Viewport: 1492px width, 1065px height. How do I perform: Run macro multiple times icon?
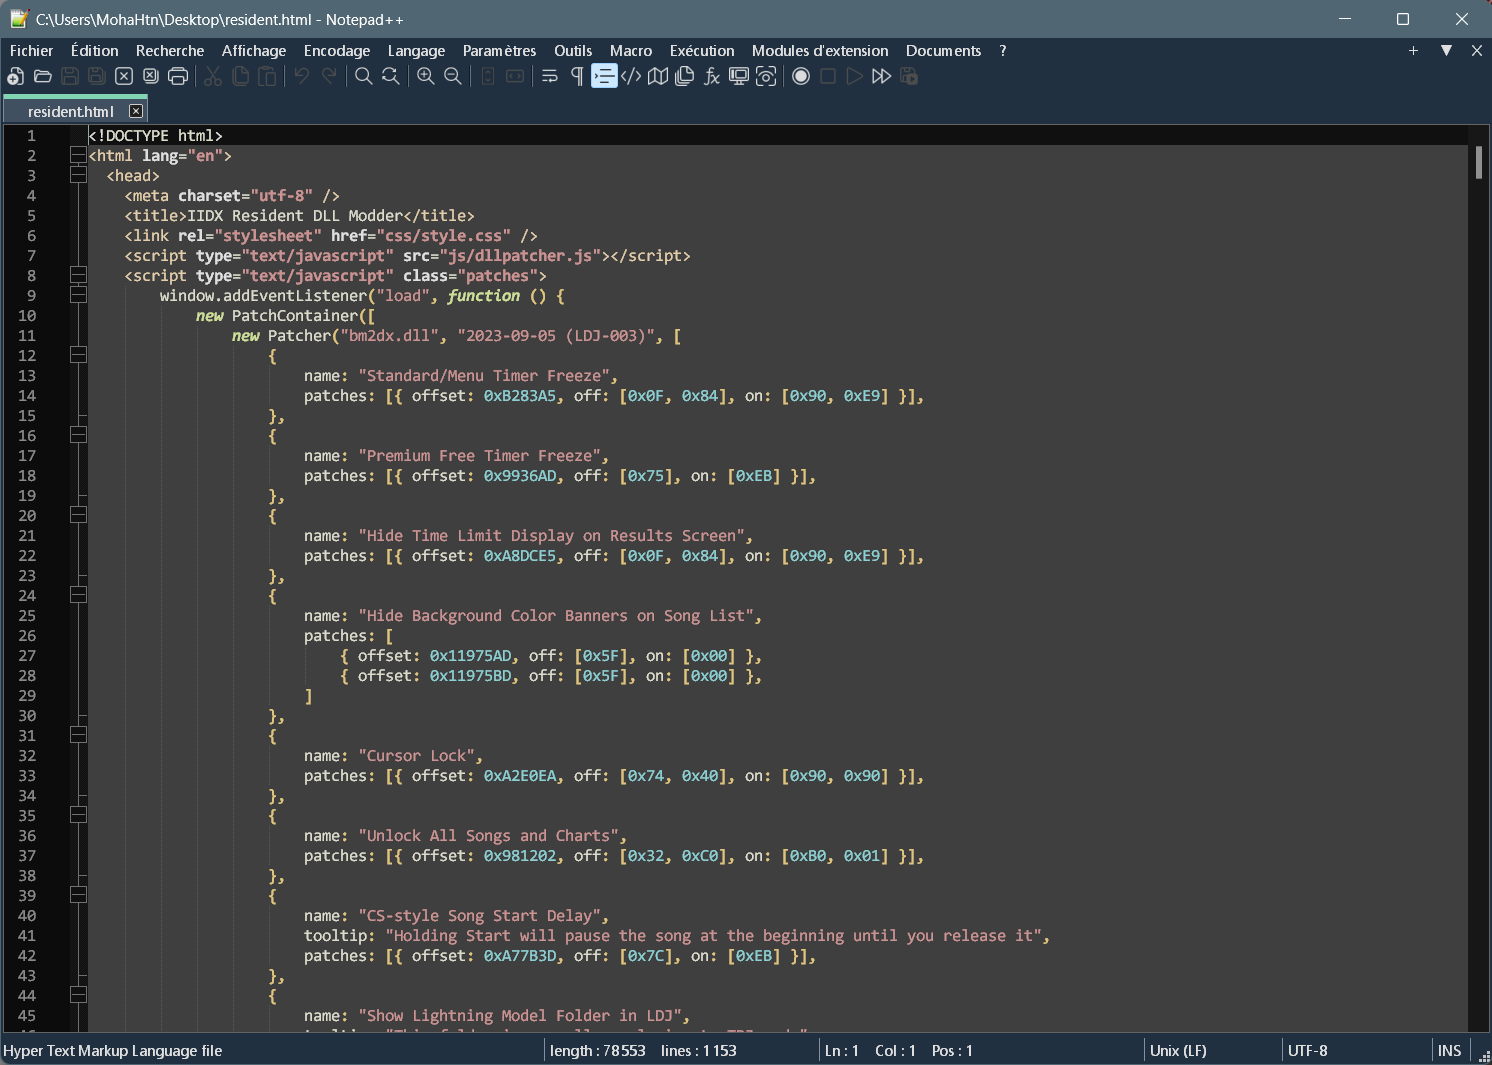click(881, 77)
